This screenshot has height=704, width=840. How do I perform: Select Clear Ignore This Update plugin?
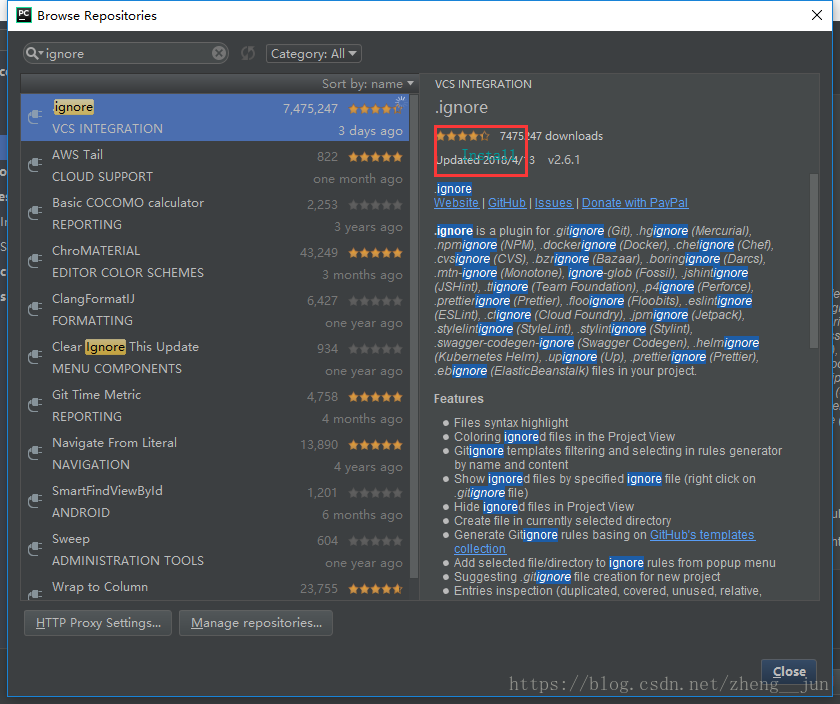click(215, 357)
